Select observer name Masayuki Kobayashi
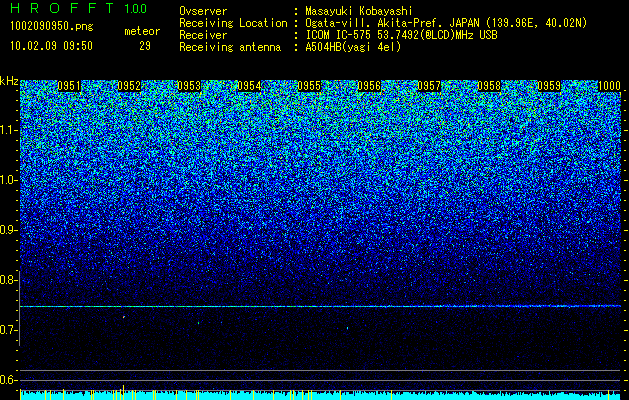Screen dimensions: 629x400 click(x=359, y=11)
